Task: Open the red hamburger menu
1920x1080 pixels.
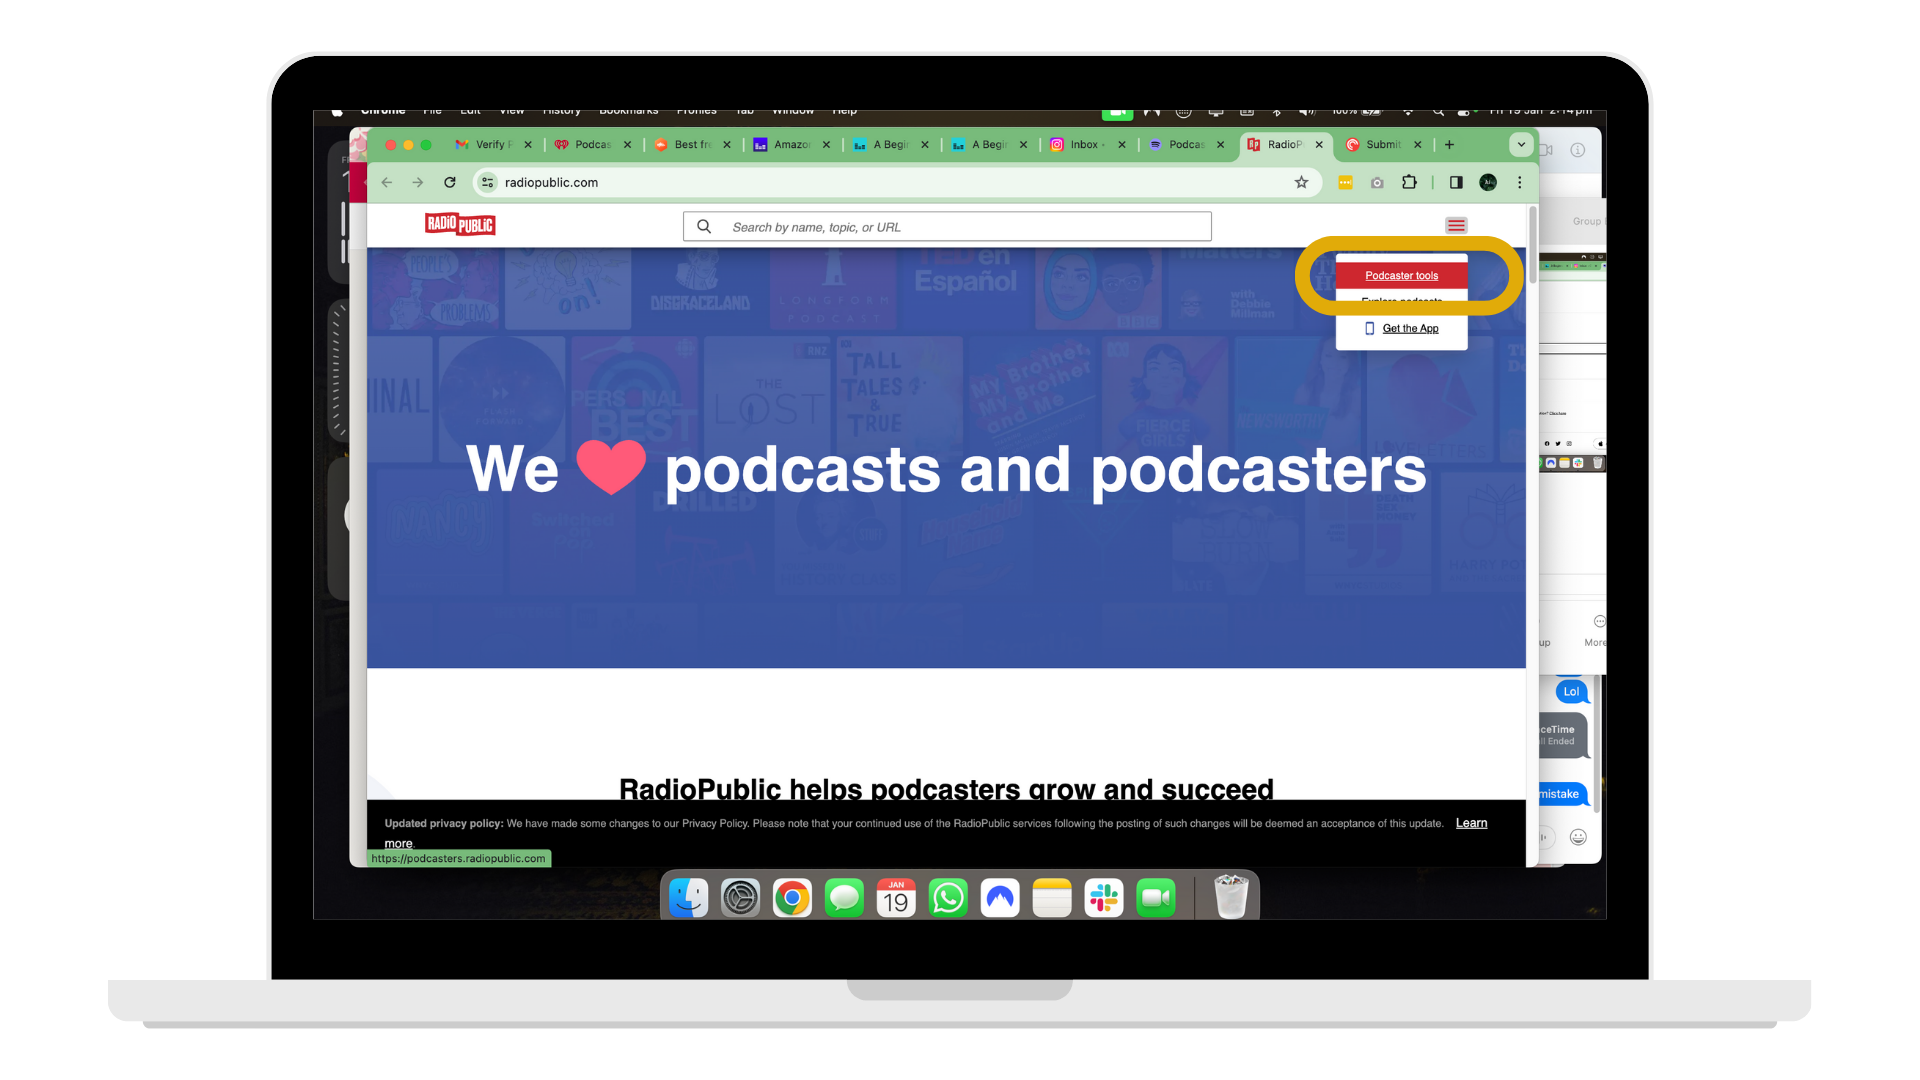Action: pos(1456,226)
